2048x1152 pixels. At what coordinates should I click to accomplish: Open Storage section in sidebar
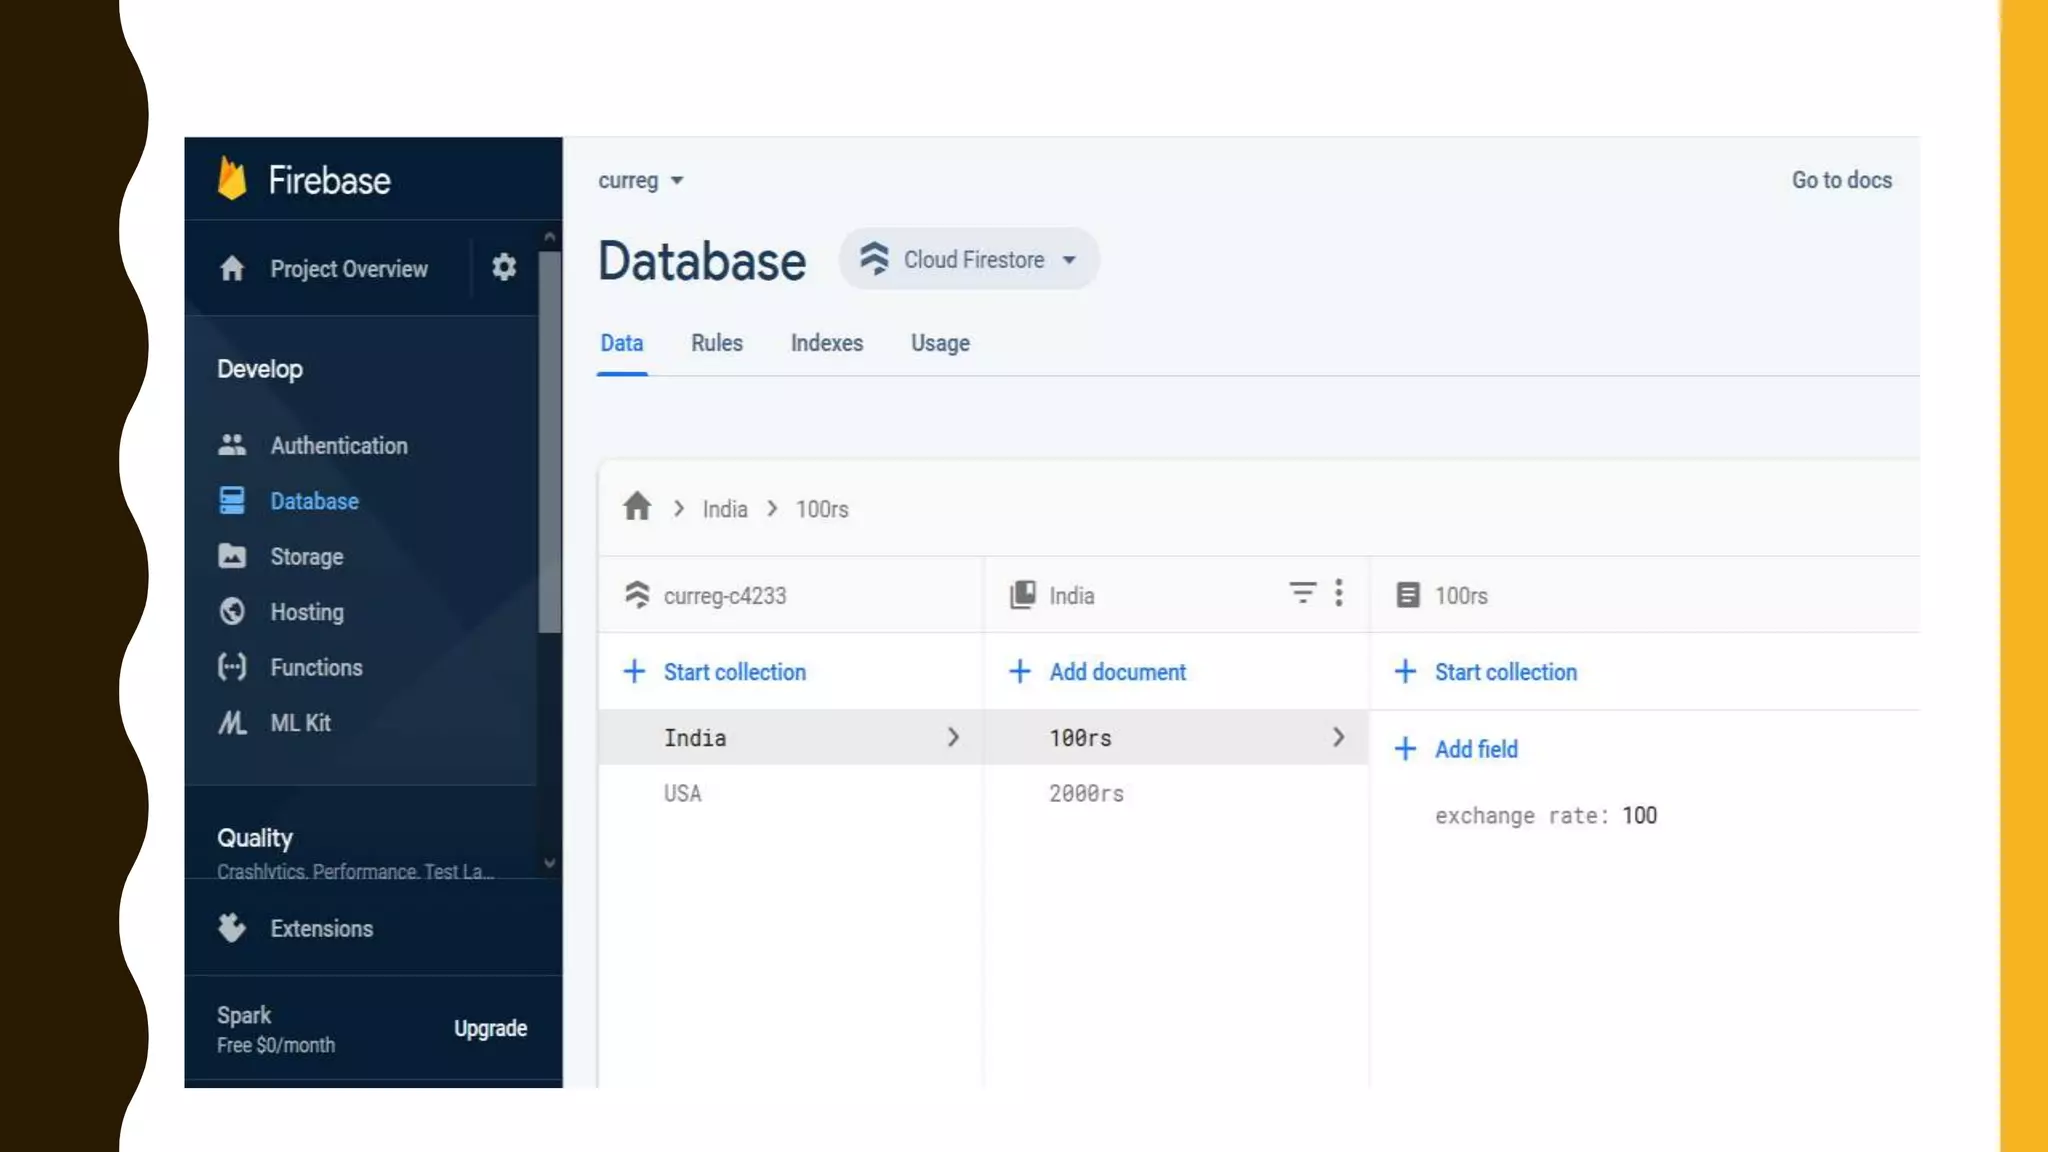pyautogui.click(x=306, y=557)
